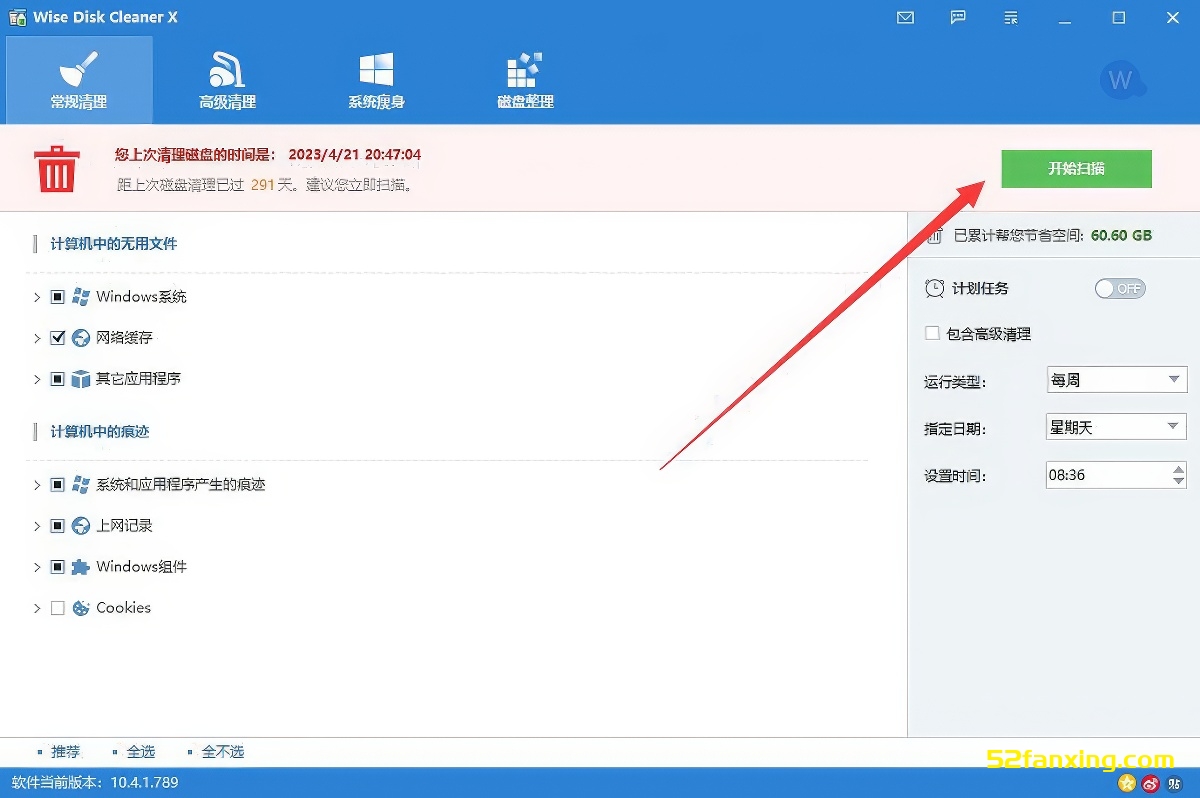This screenshot has height=798, width=1200.
Task: Click the Cookies cookie icon
Action: point(81,608)
